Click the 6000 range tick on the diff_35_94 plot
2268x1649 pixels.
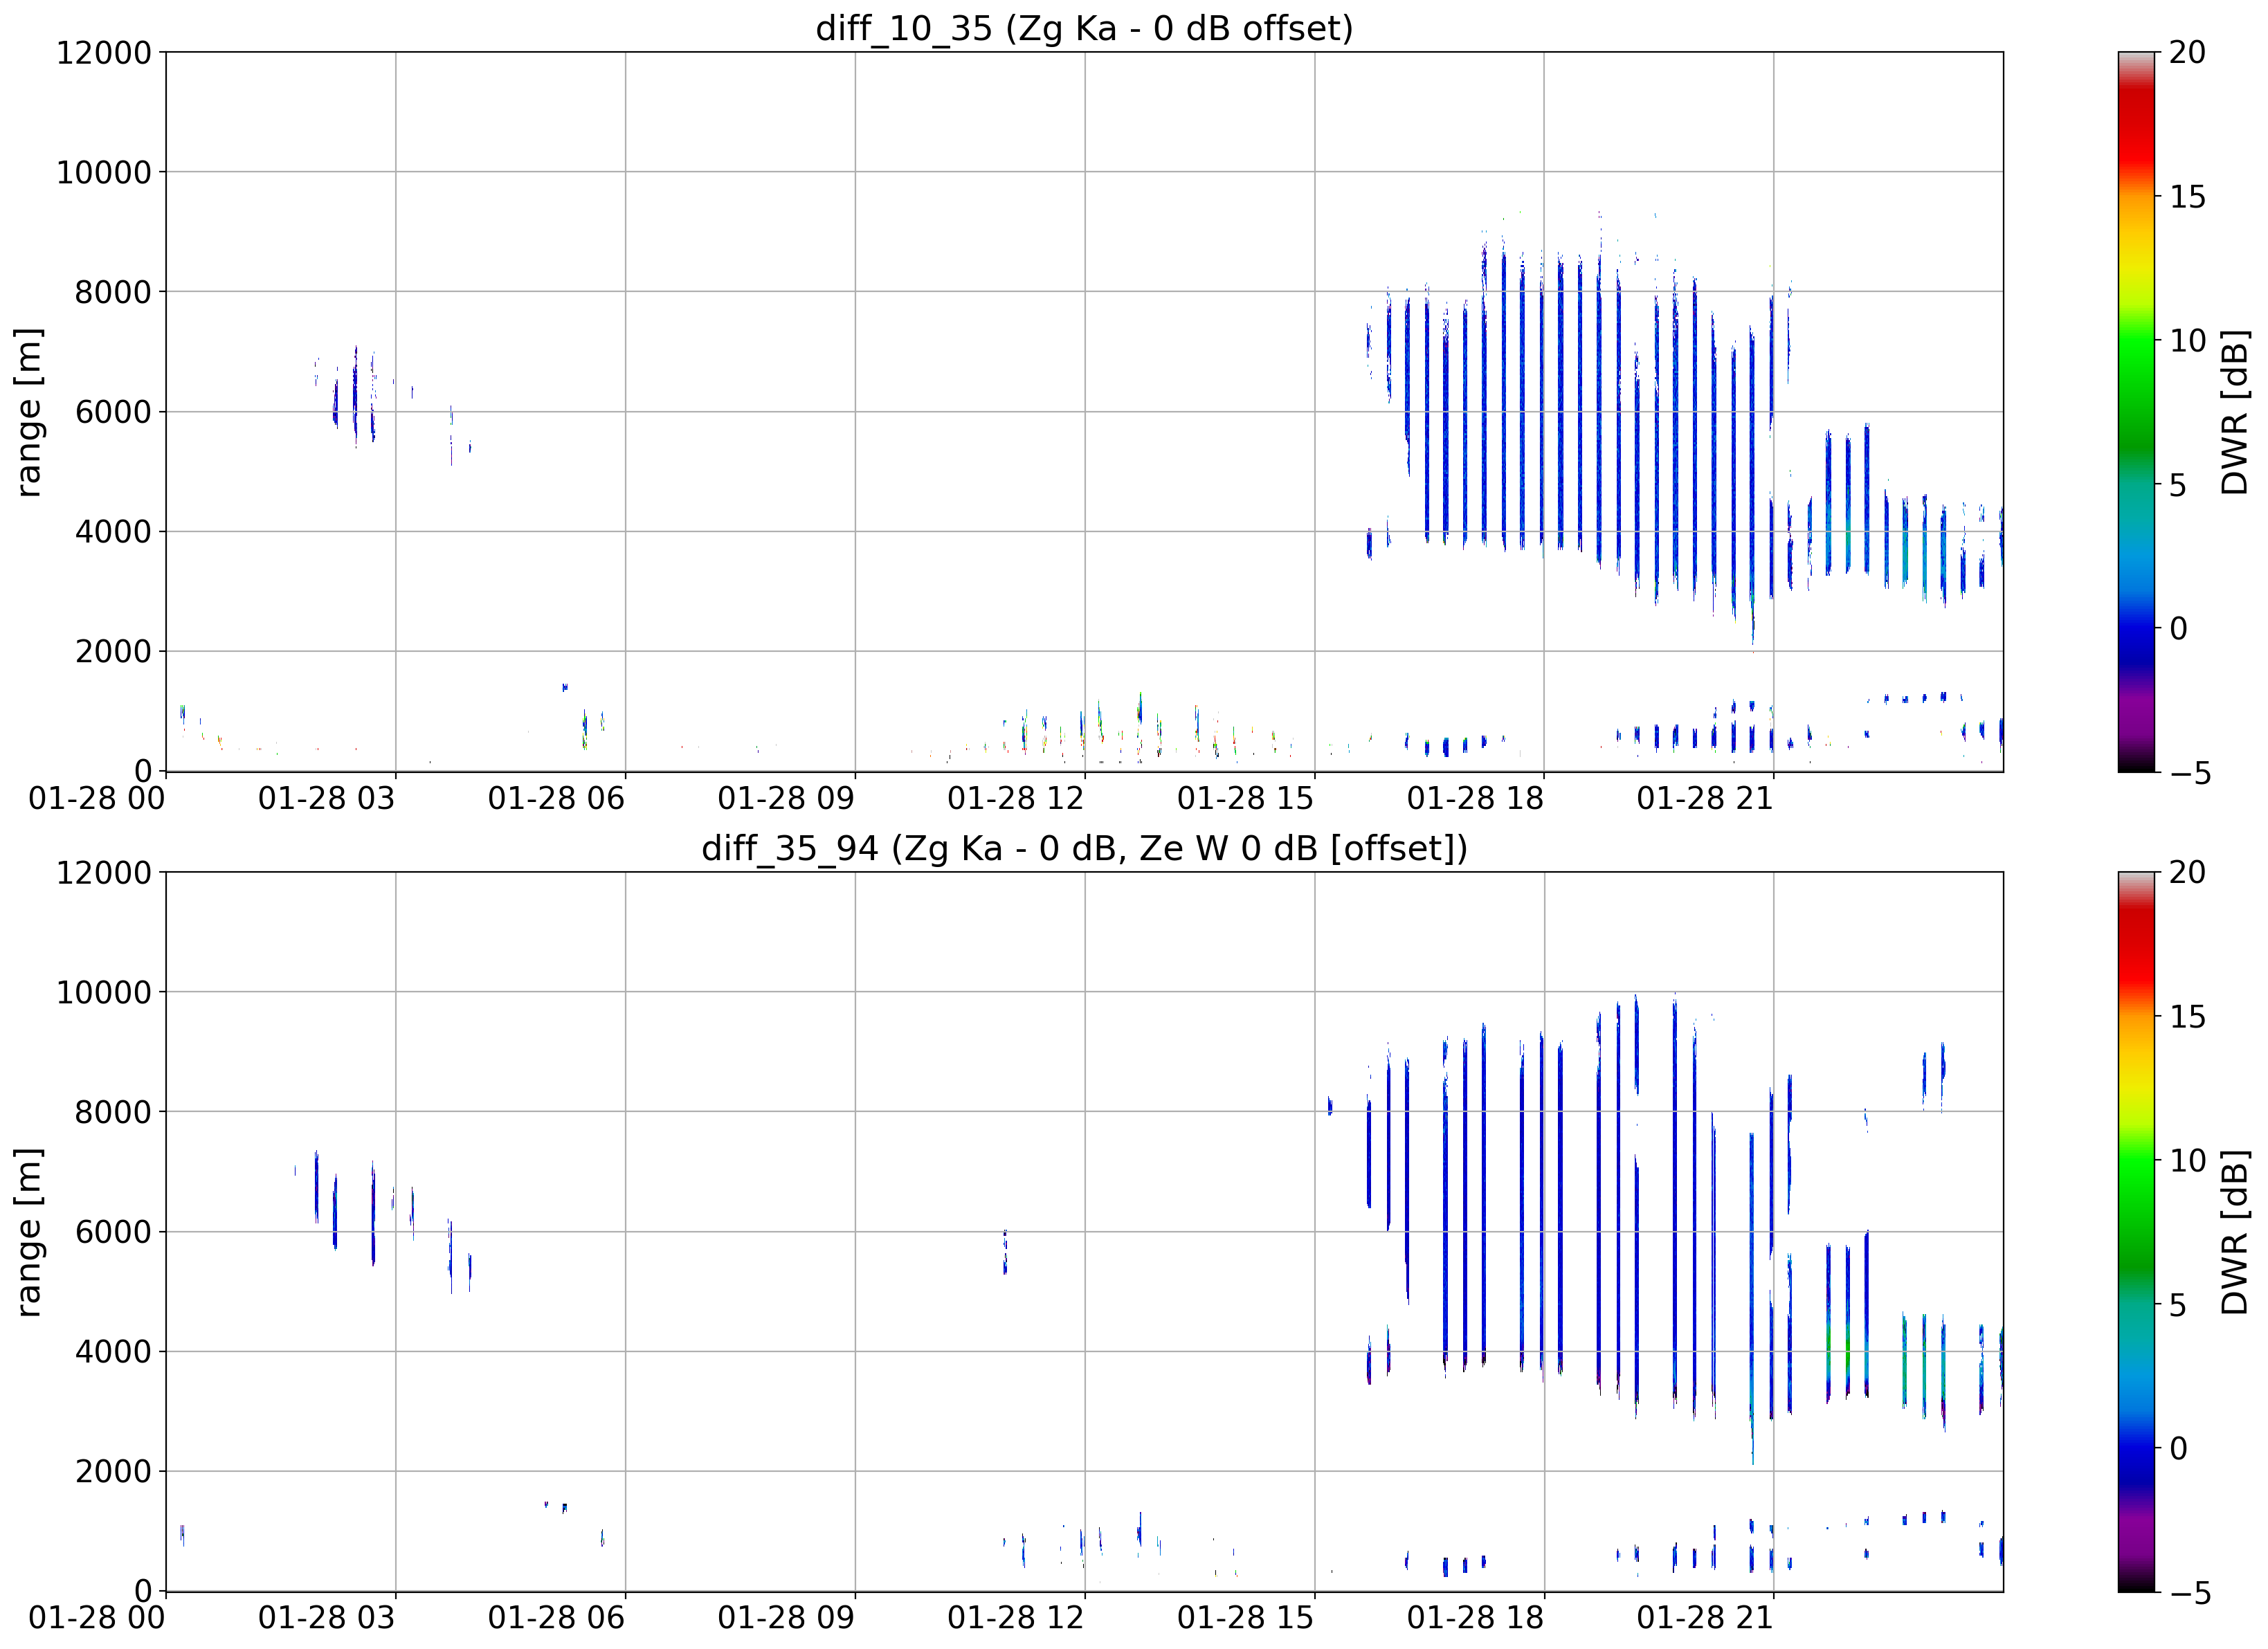(113, 1232)
